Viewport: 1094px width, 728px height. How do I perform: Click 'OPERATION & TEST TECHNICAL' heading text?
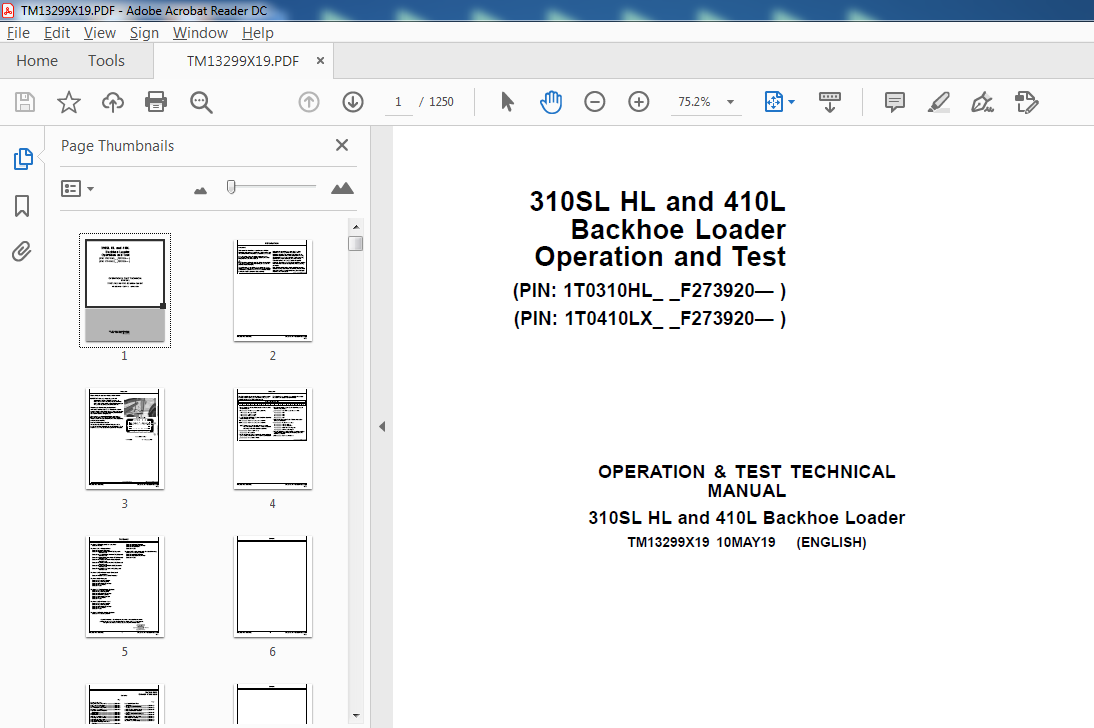tap(747, 472)
